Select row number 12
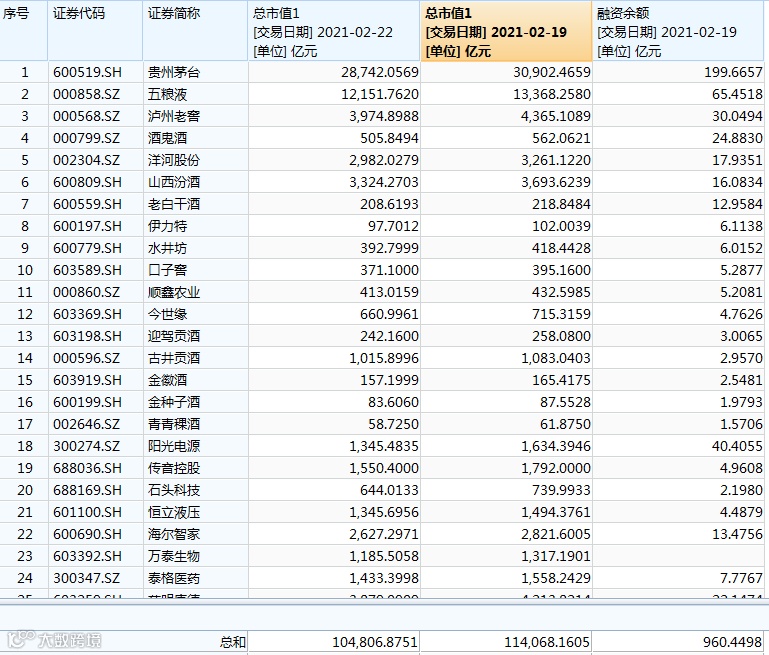769x655 pixels. point(25,314)
